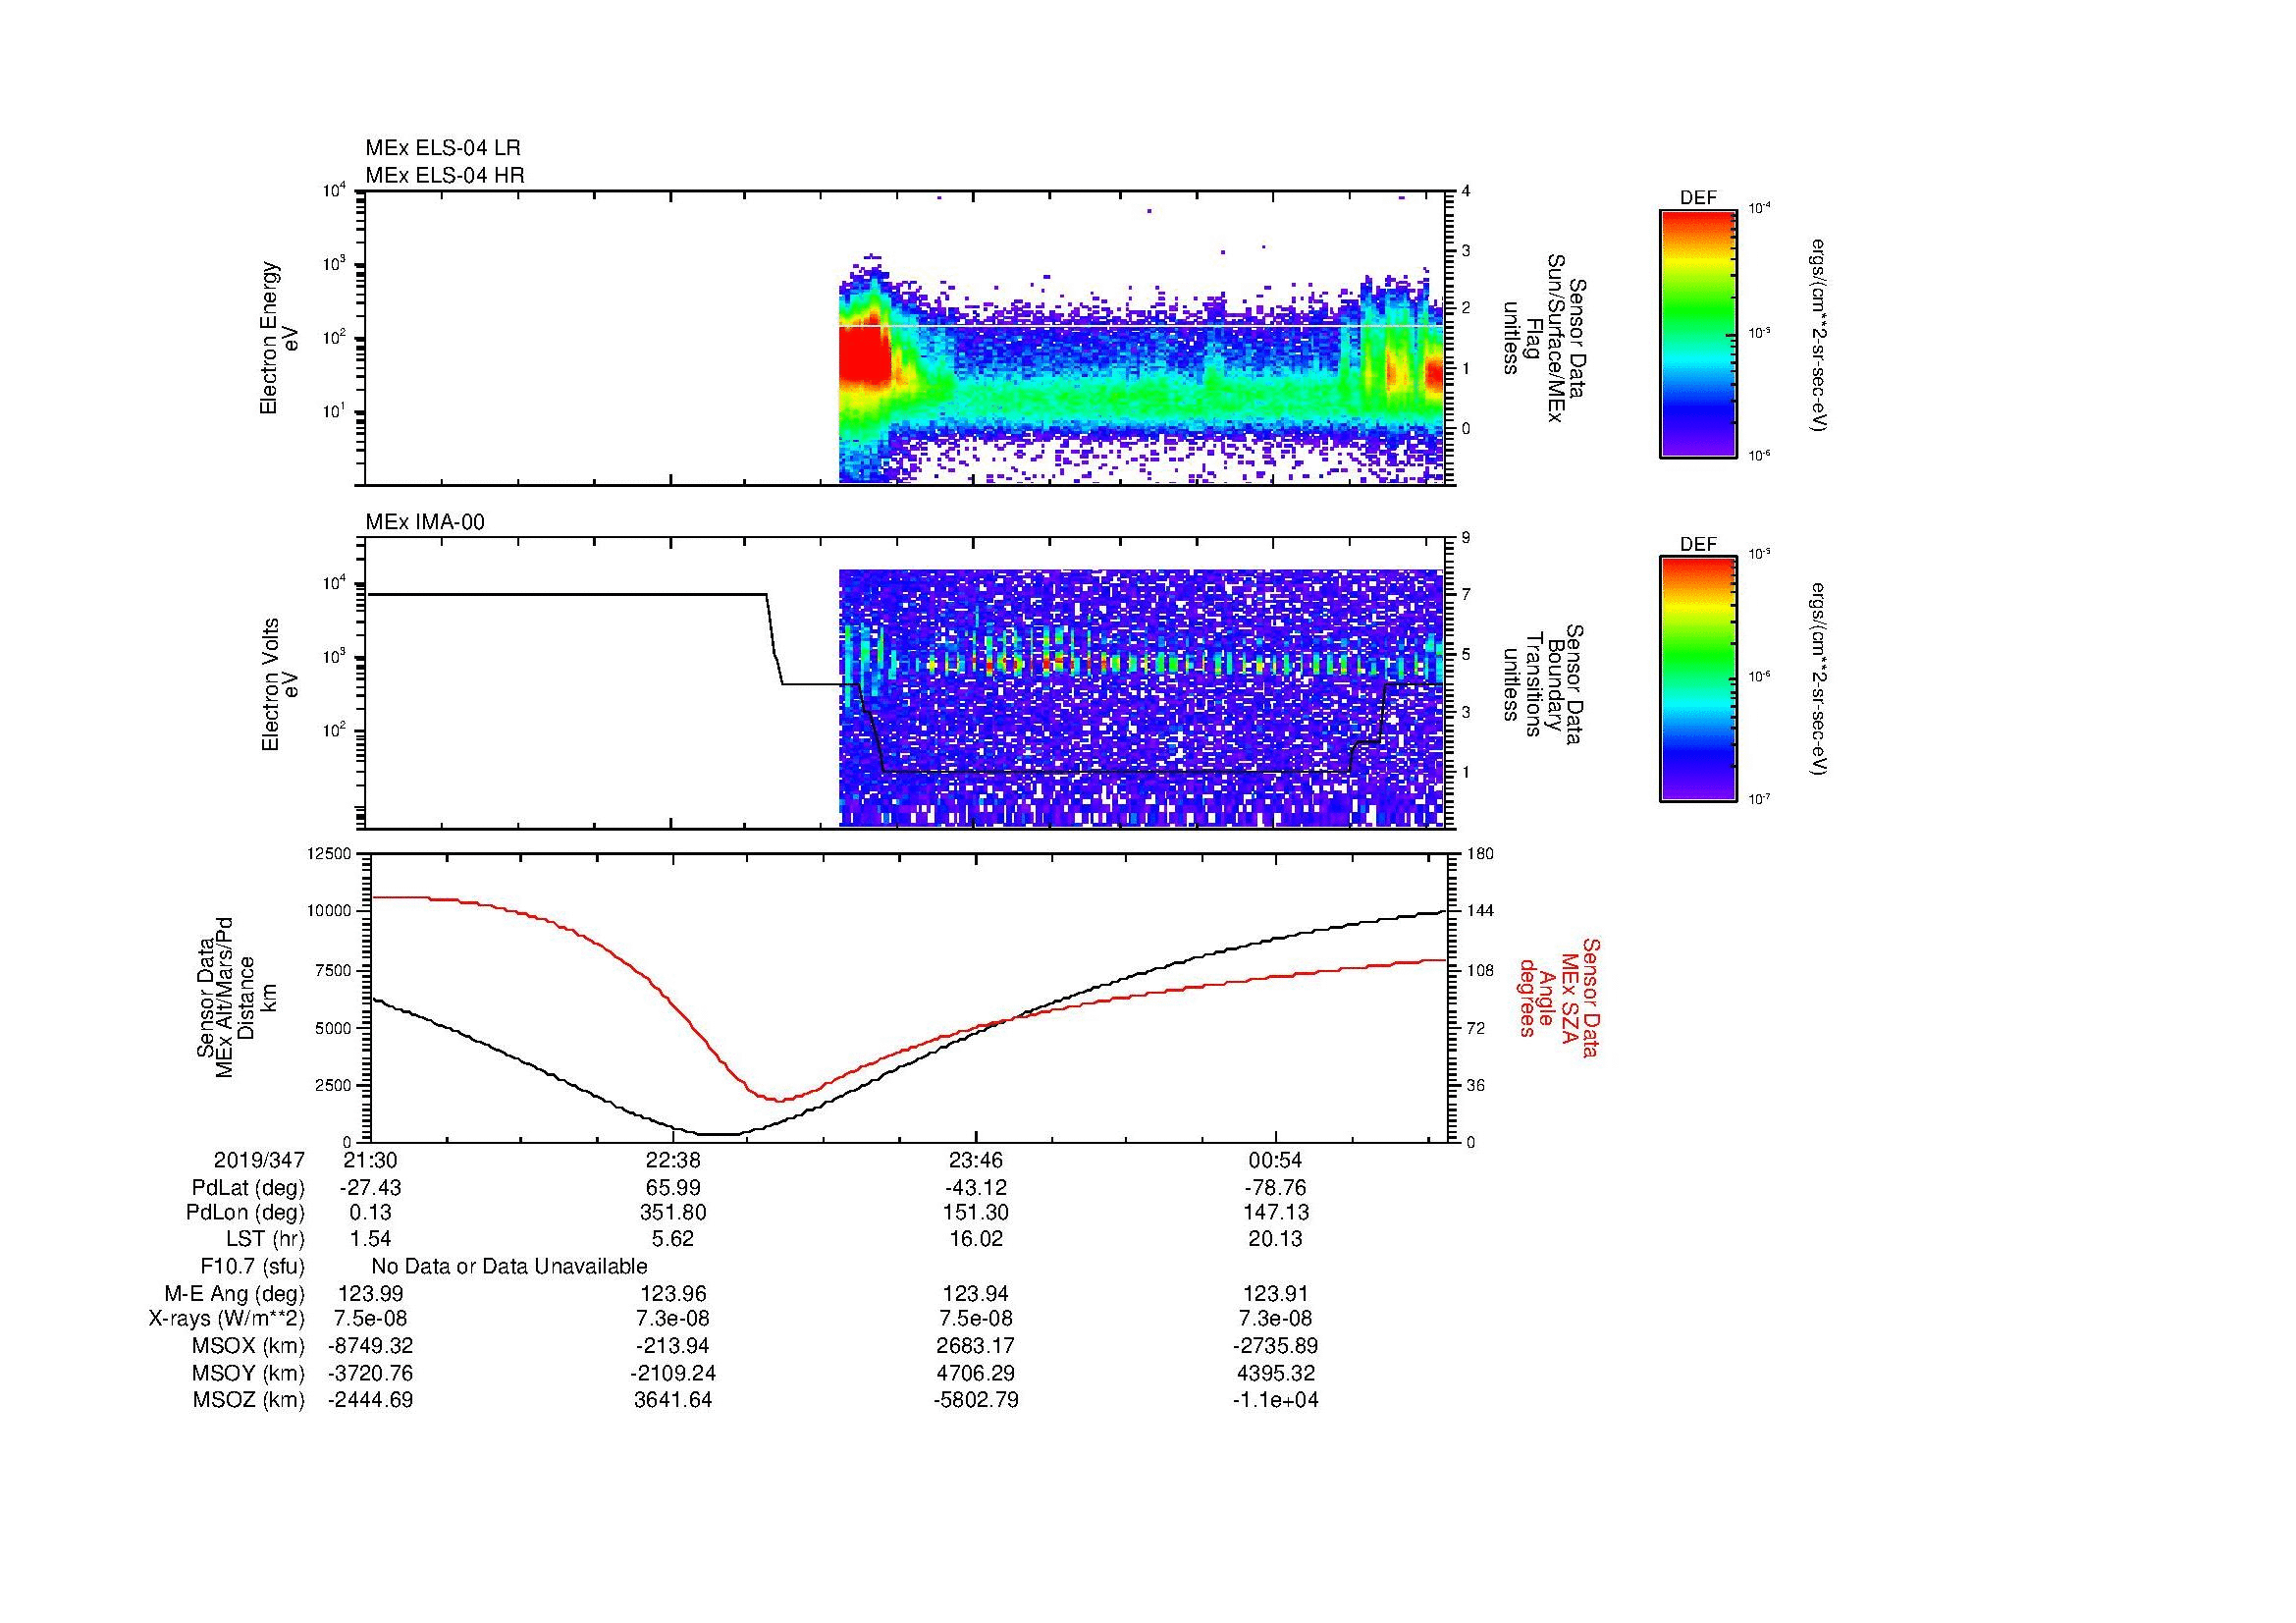Click the '00:54' time tick label

[x=1276, y=1161]
